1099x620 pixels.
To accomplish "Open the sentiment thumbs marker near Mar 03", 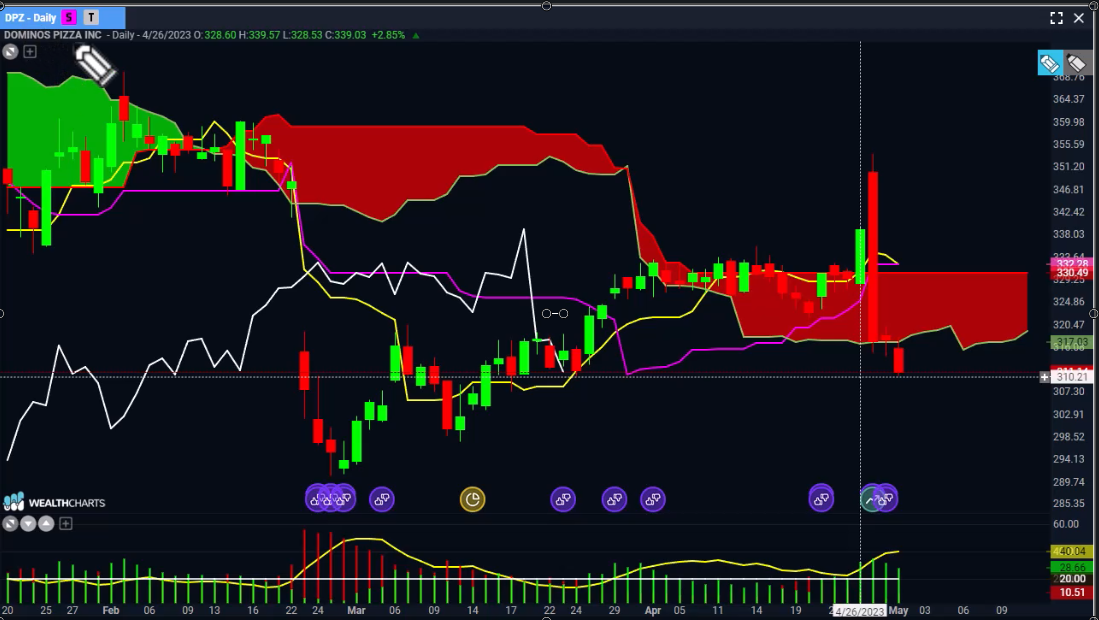I will [x=381, y=499].
